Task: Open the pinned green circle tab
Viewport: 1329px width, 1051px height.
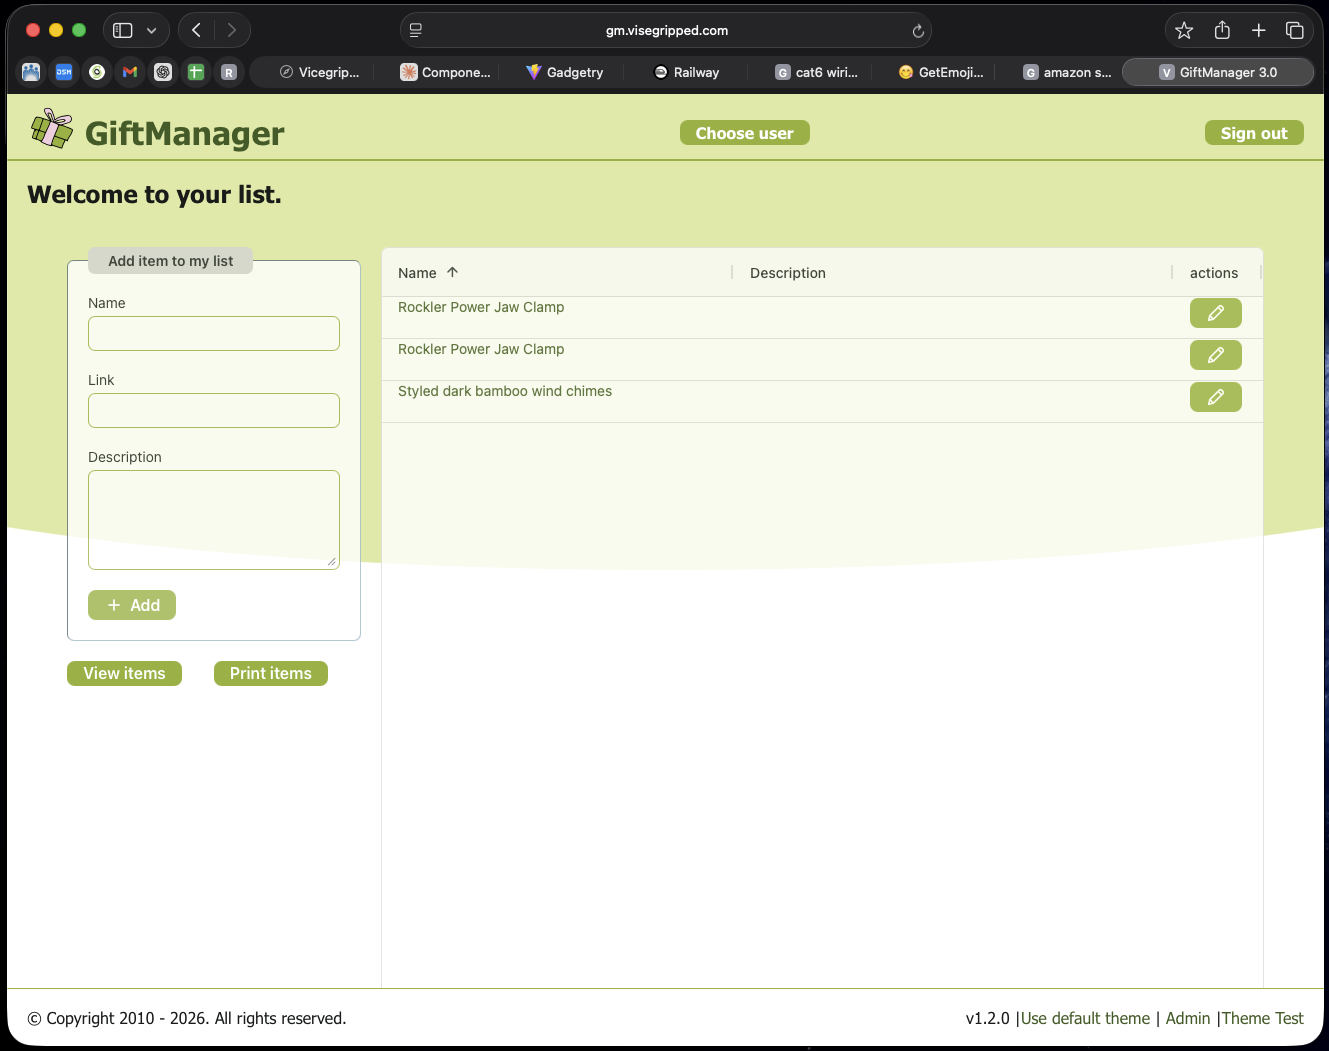Action: pyautogui.click(x=97, y=72)
